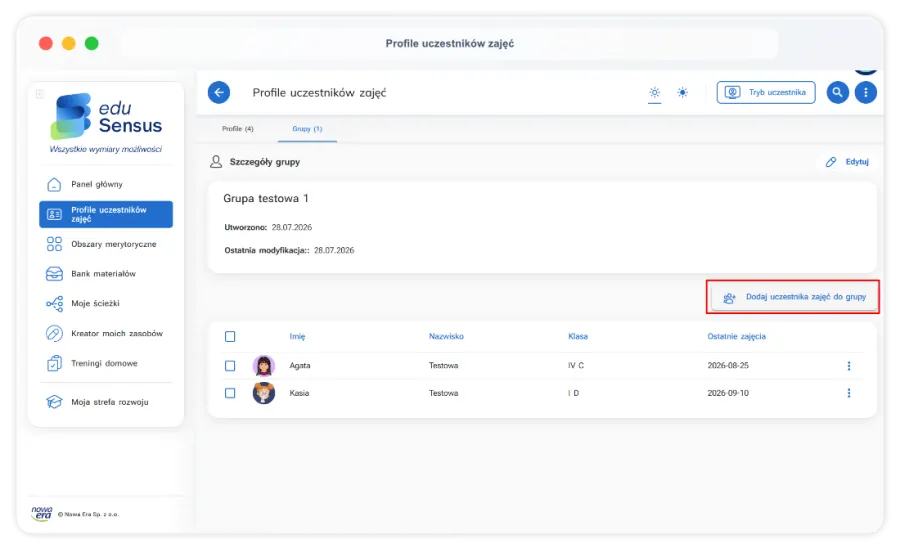Click the Szczegóły grupy heading

click(265, 162)
